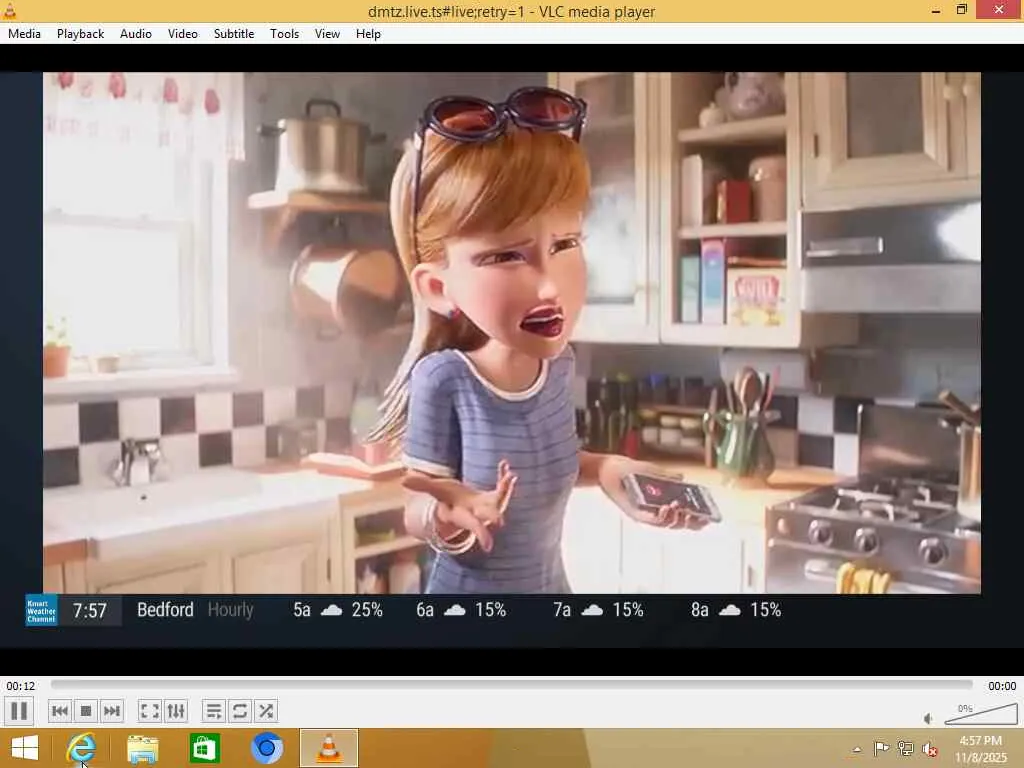The image size is (1024, 768).
Task: Open File Explorer from taskbar
Action: (142, 749)
